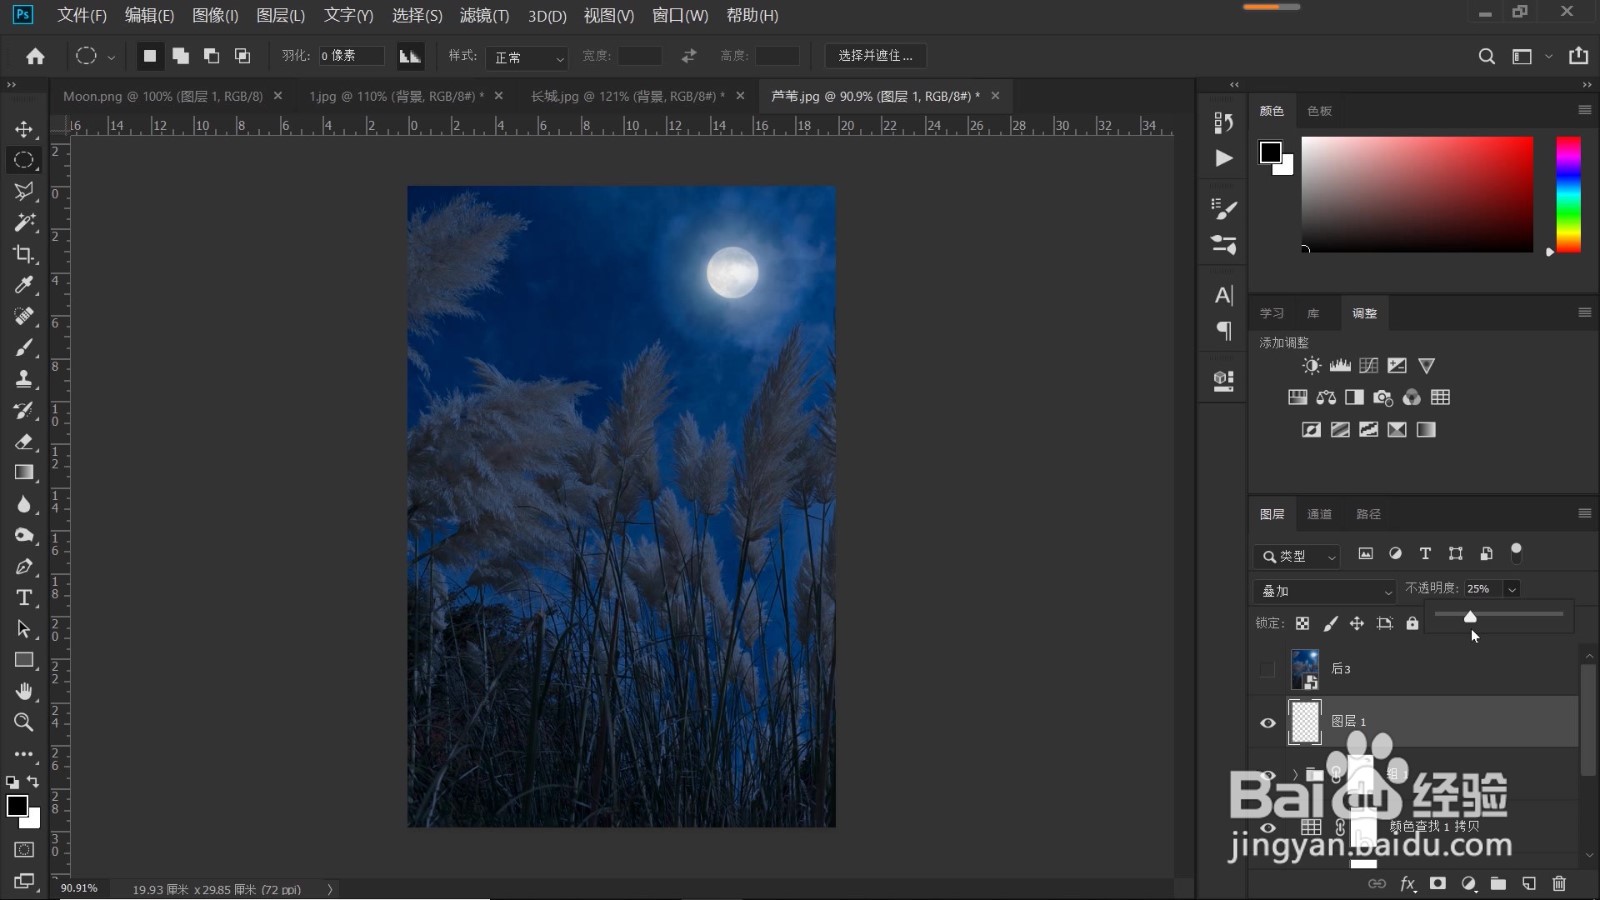
Task: Toggle the layer filter switch
Action: (1516, 552)
